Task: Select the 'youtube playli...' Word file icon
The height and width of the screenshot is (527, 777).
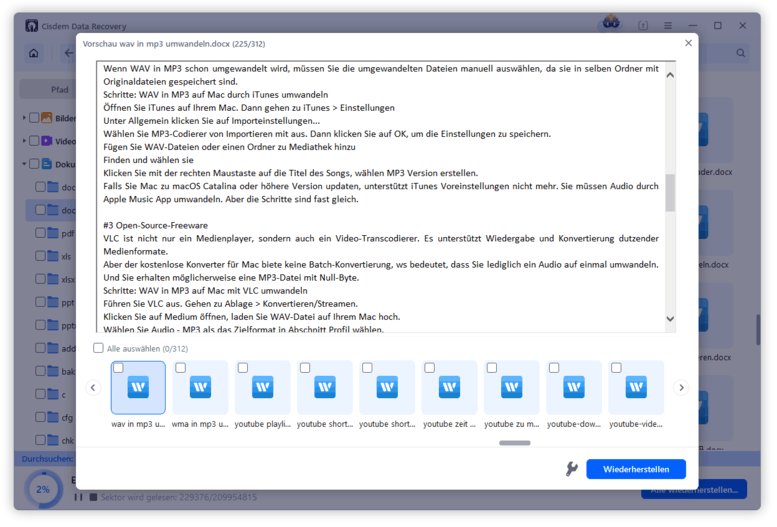Action: pos(263,387)
